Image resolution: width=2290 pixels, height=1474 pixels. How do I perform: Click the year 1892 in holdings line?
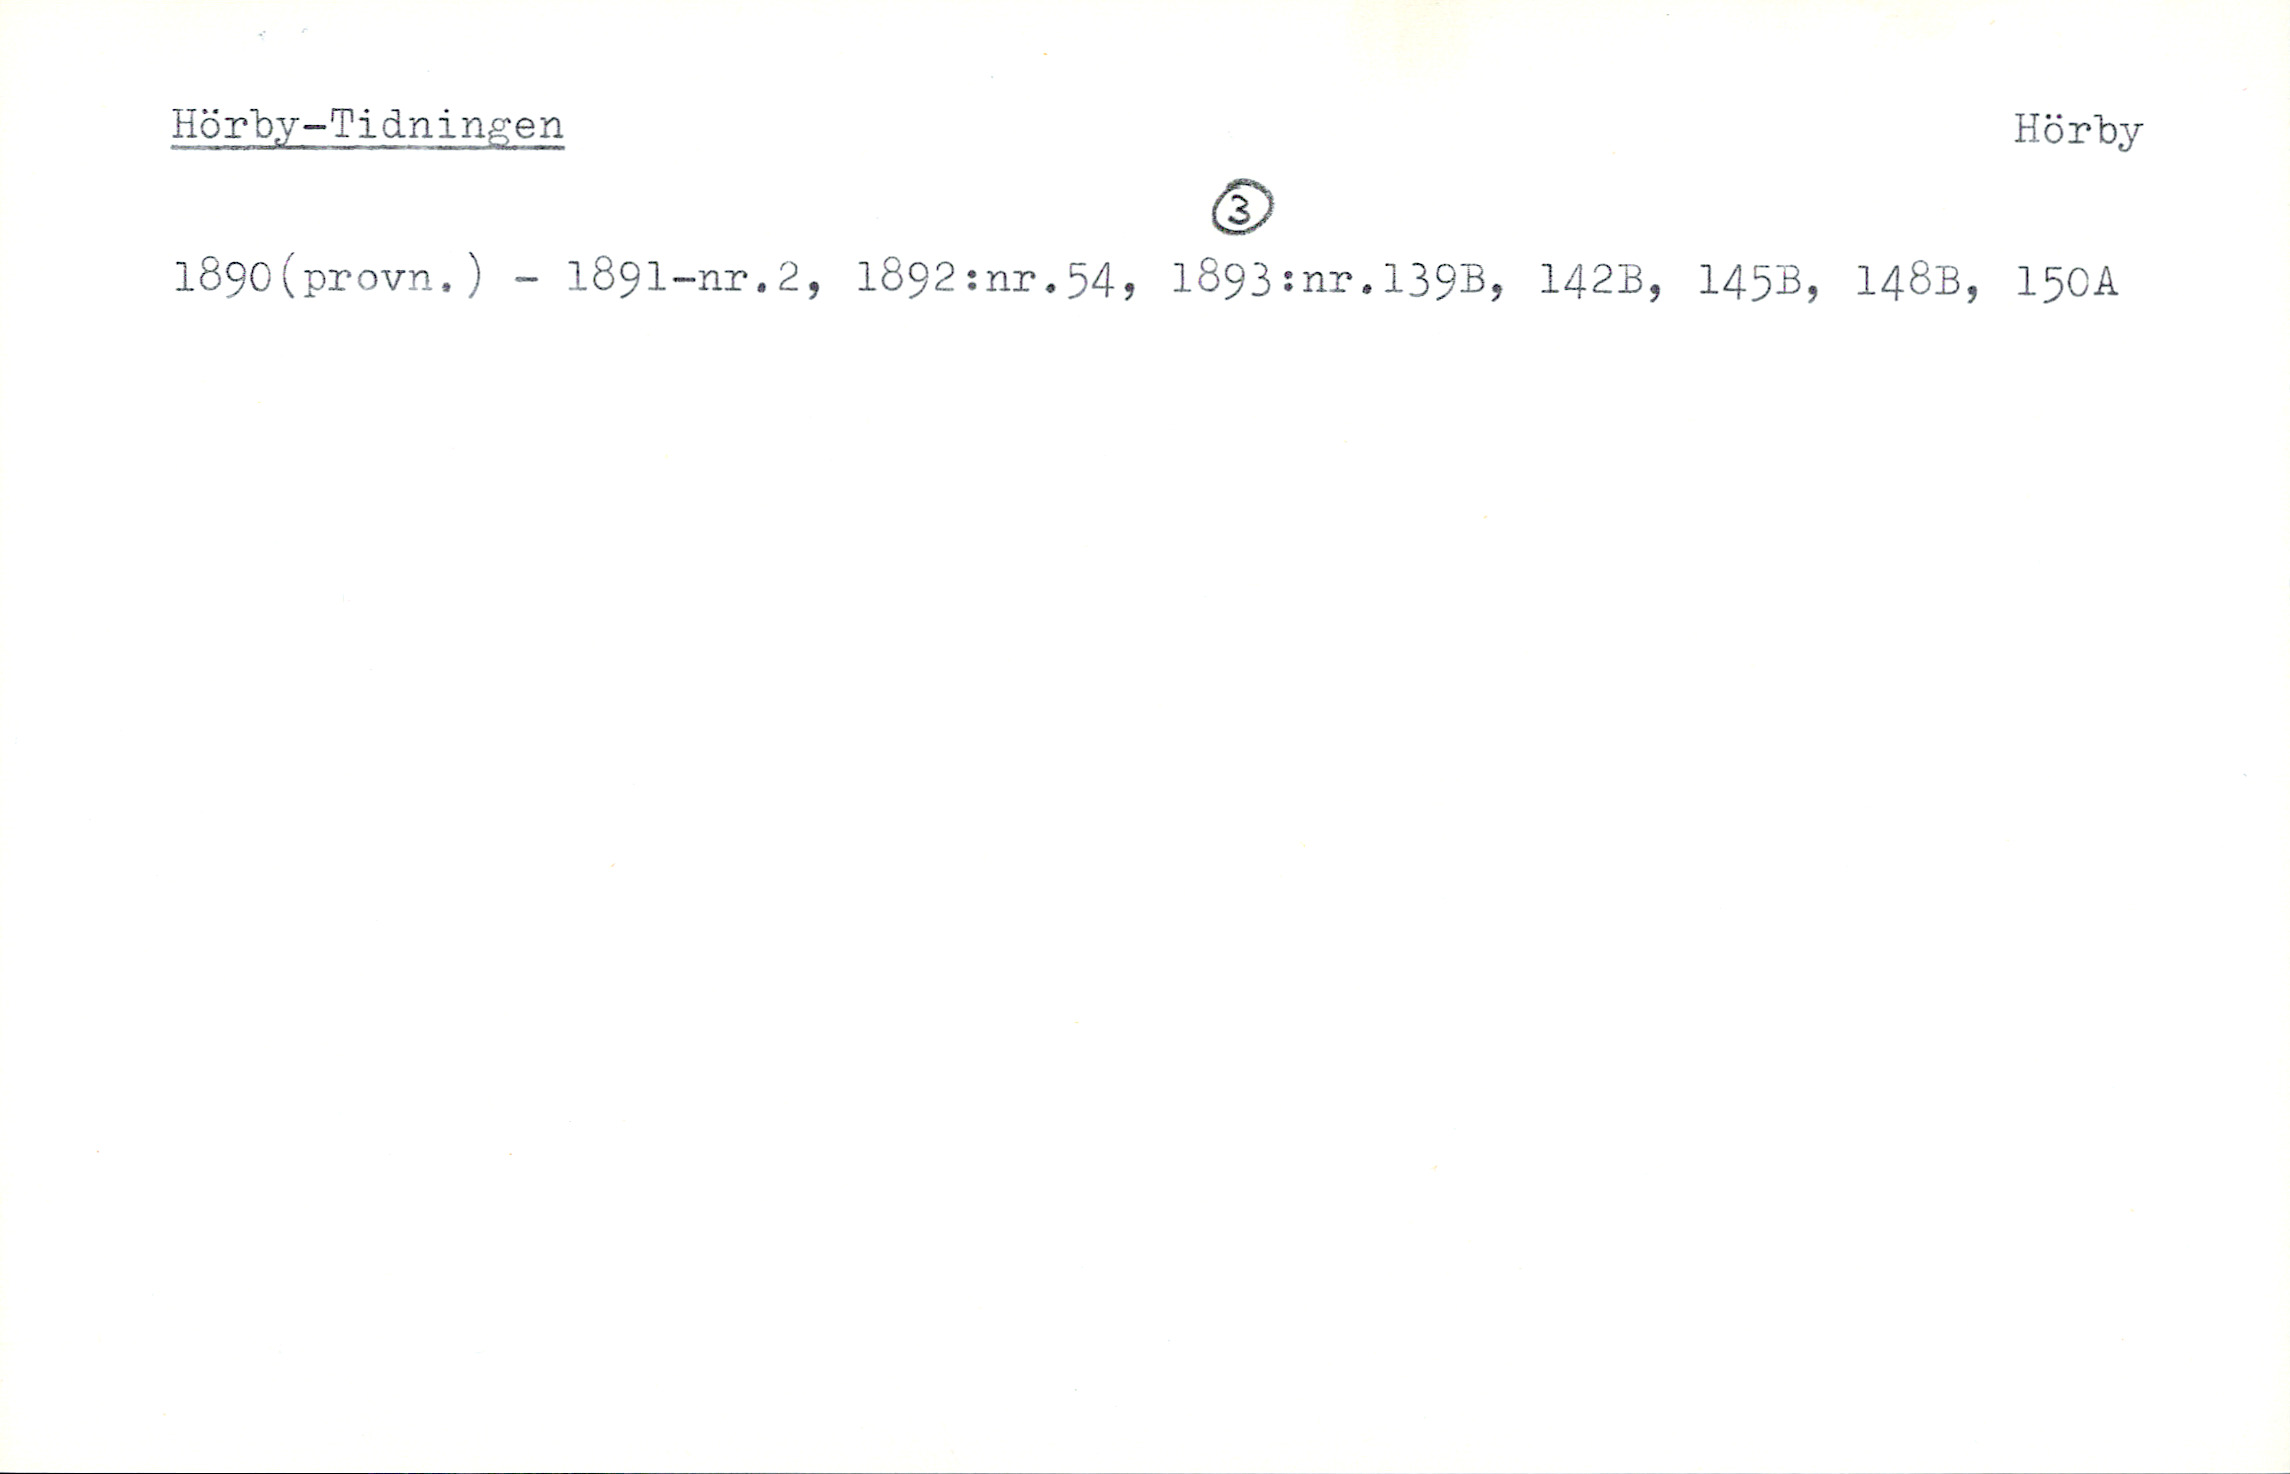(906, 278)
